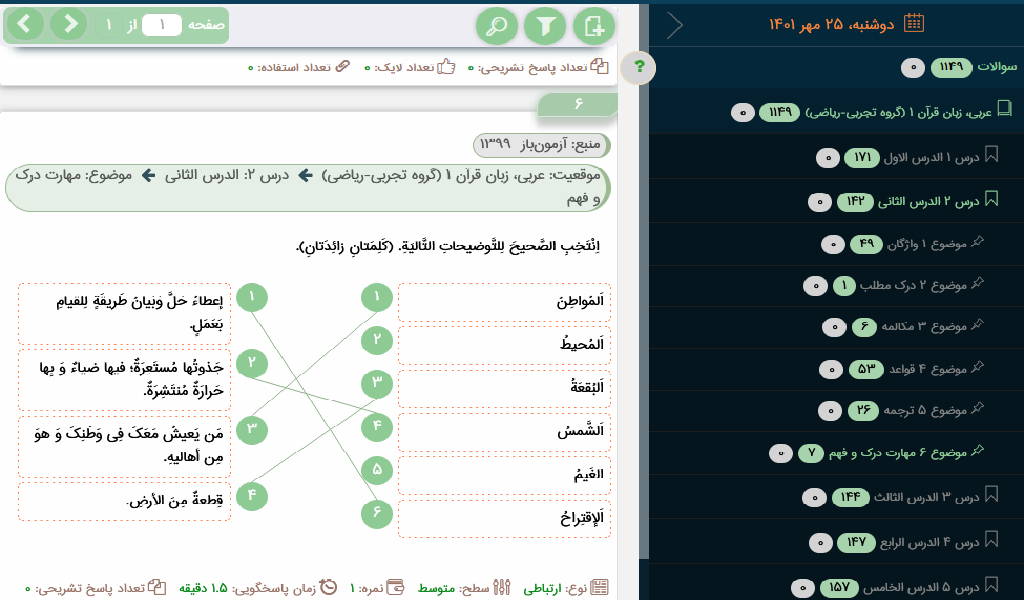Click the sliders icon beside سطح: متوسط
The image size is (1024, 600).
click(502, 587)
